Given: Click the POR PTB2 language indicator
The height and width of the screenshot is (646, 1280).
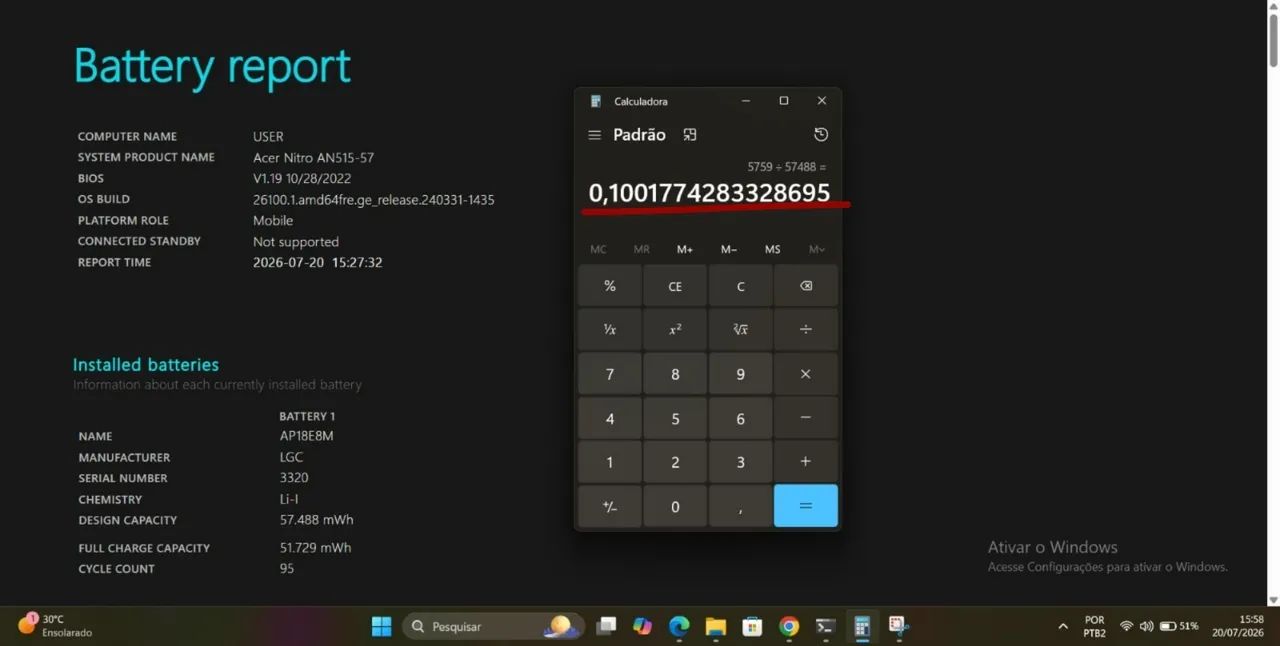Looking at the screenshot, I should pos(1095,626).
